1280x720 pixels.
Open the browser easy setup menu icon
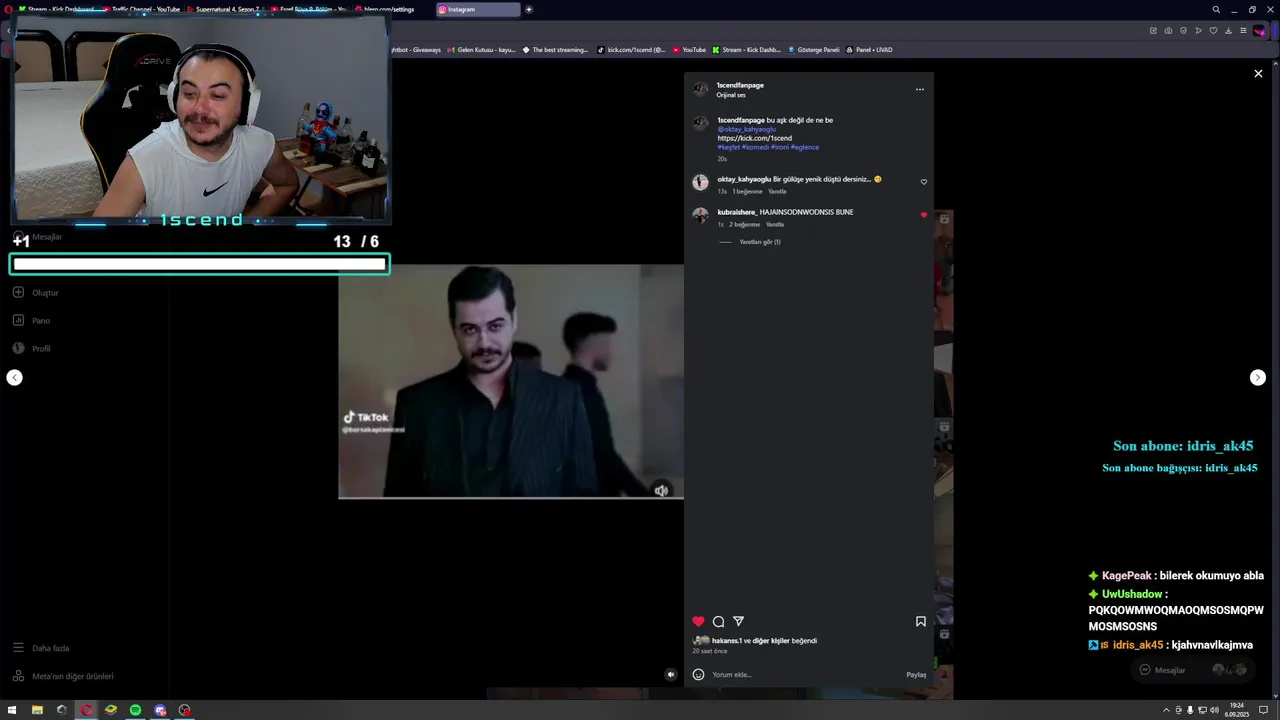click(x=1243, y=30)
